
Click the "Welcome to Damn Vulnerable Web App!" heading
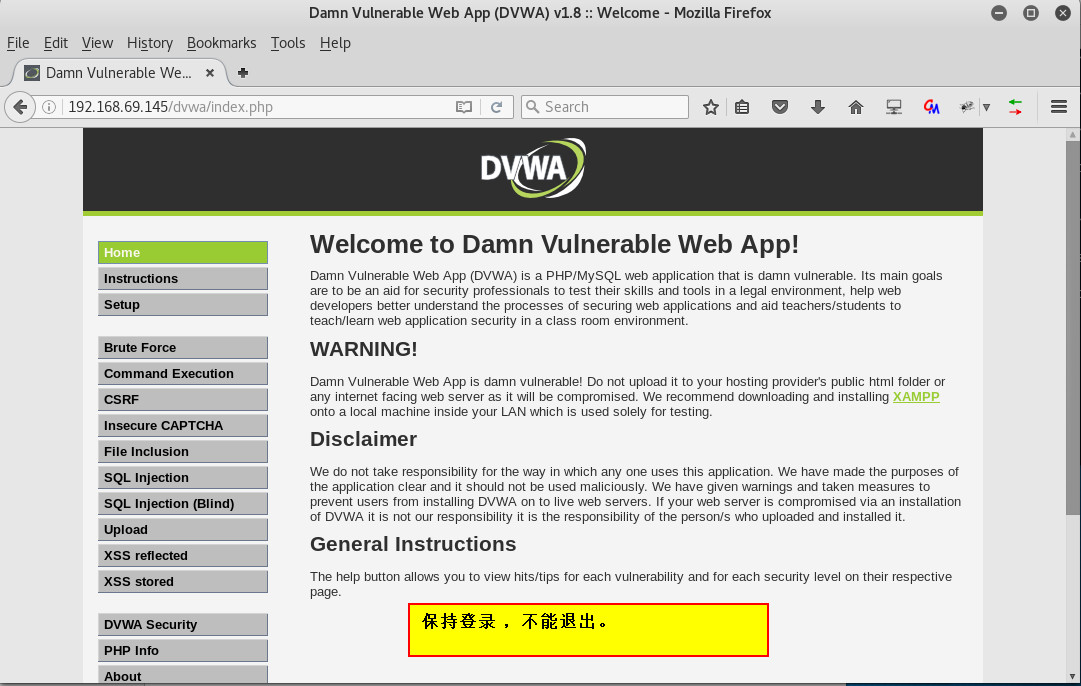click(554, 245)
